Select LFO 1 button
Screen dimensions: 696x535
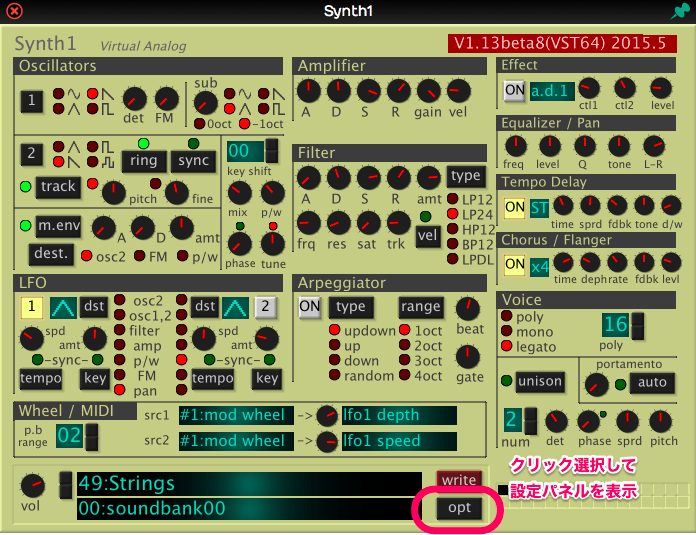point(32,307)
